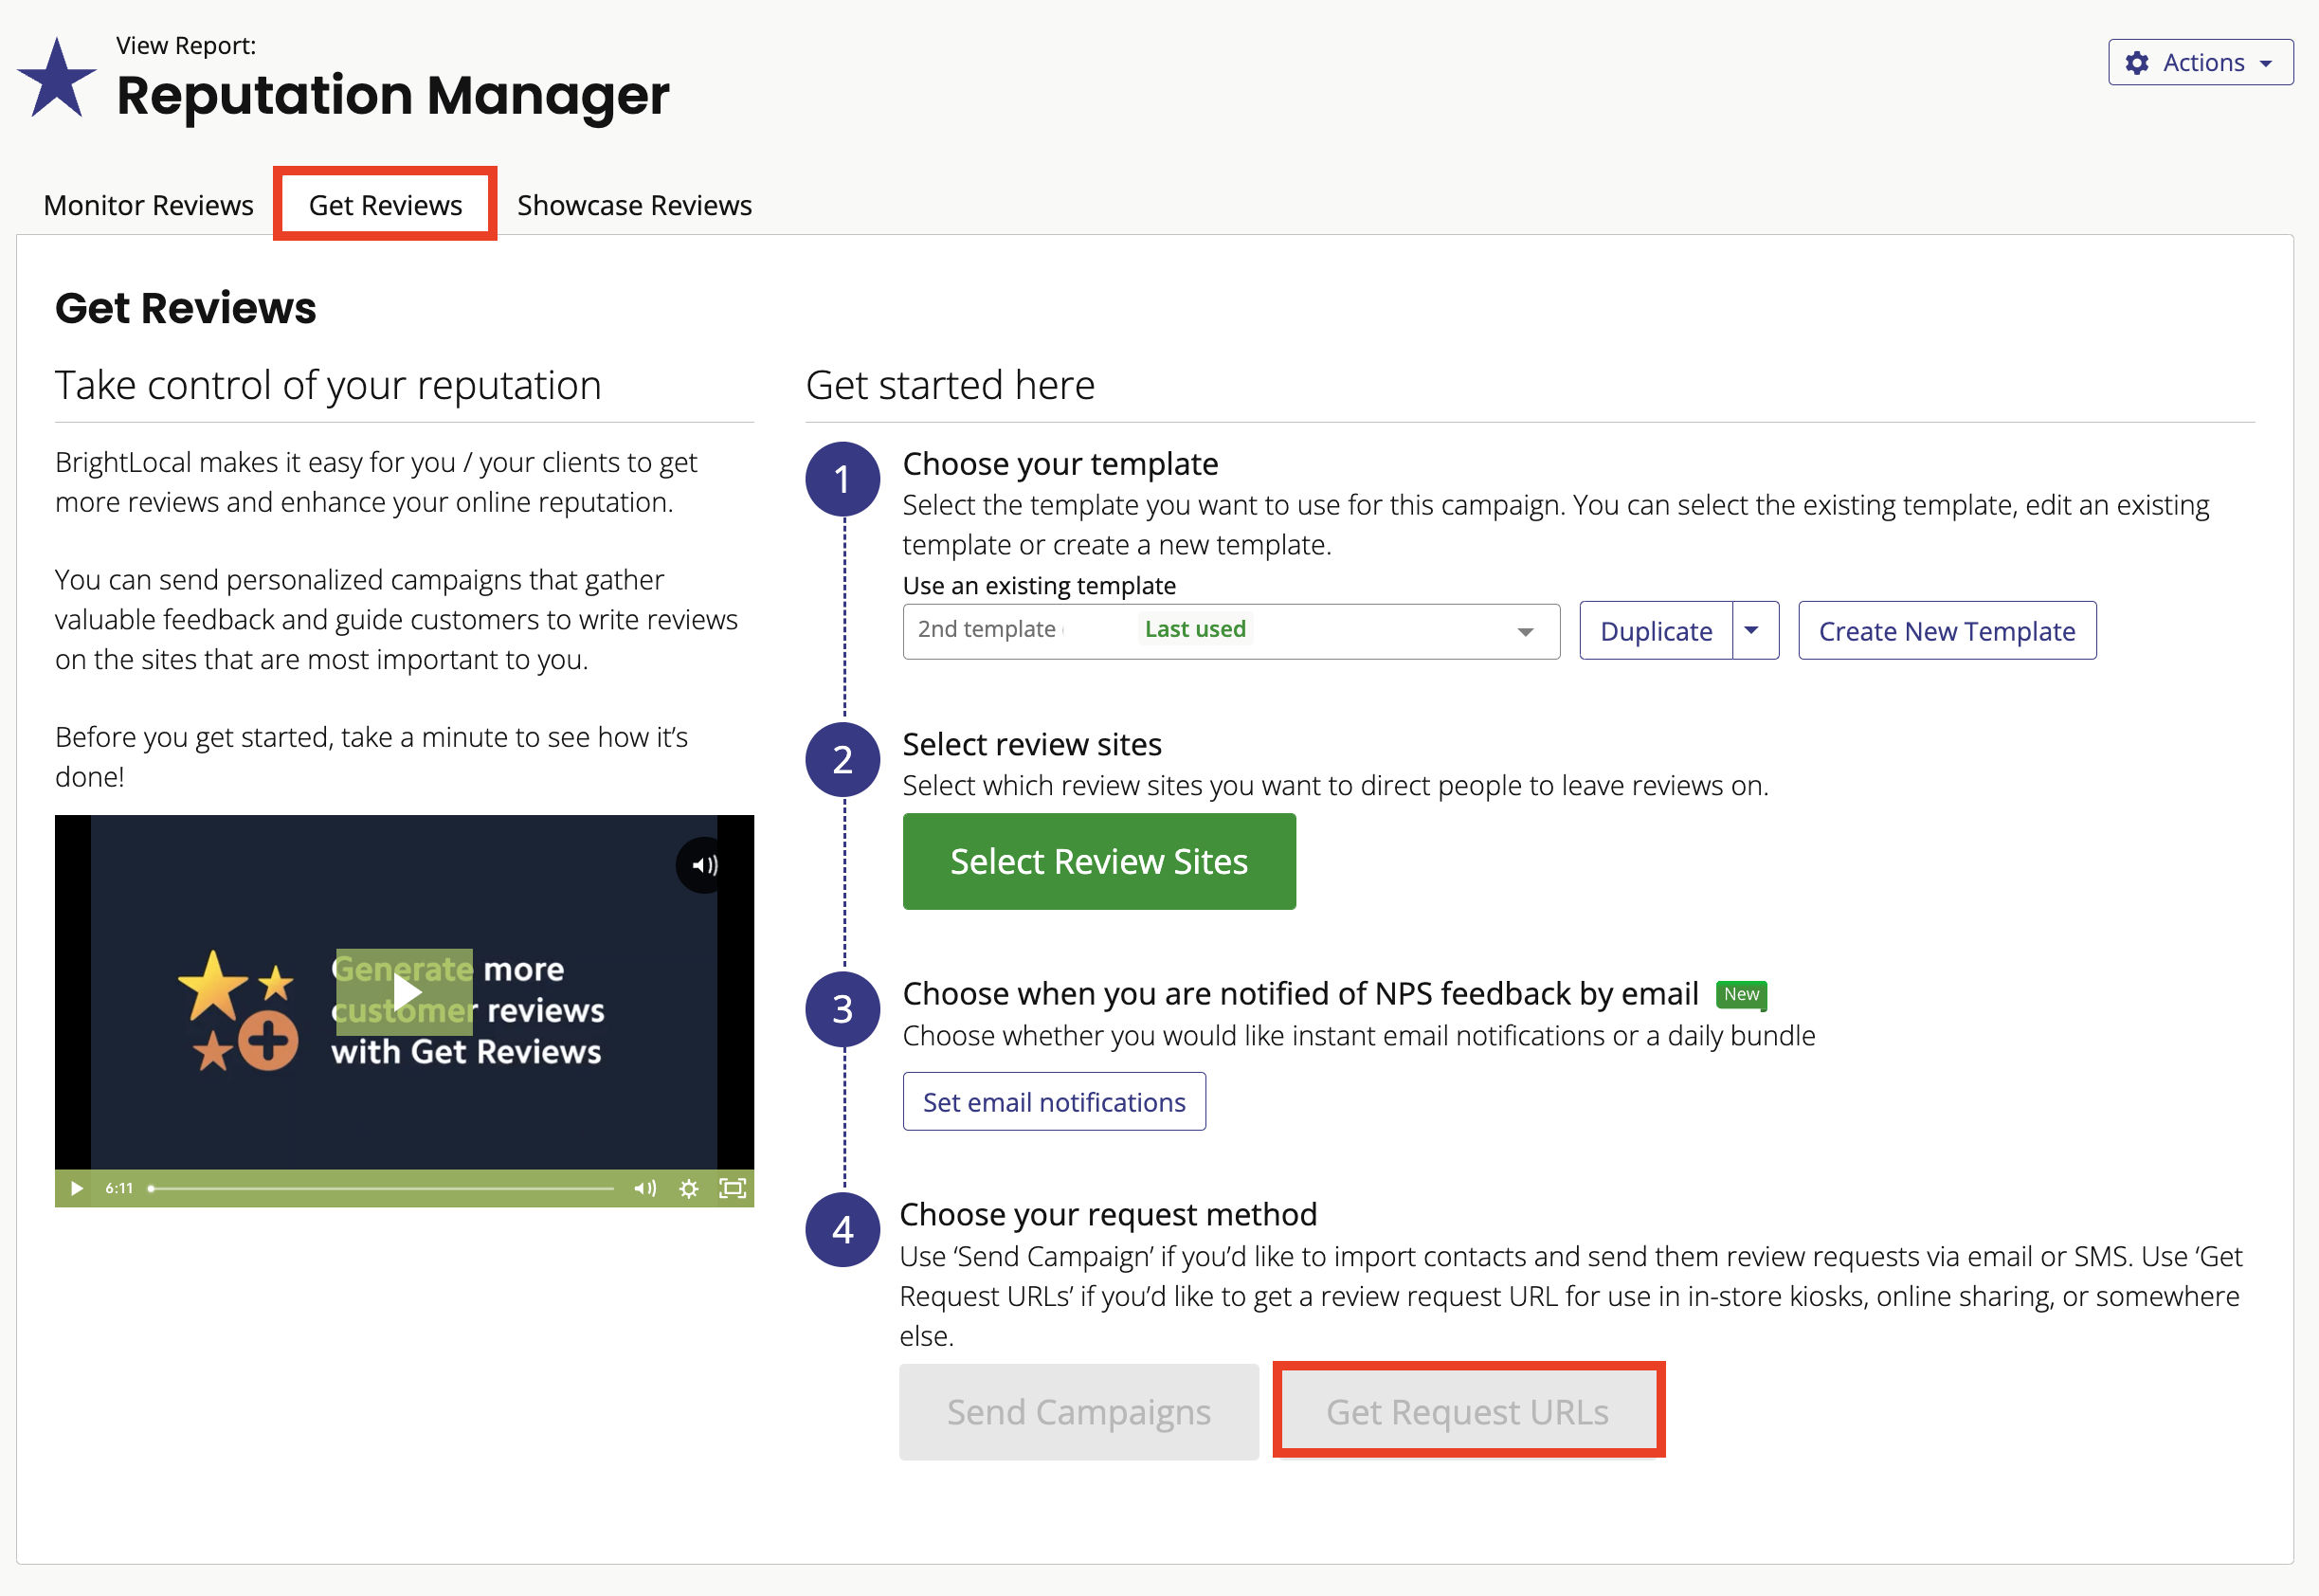Play the Get Reviews video using center play button
2319x1596 pixels.
pyautogui.click(x=404, y=992)
